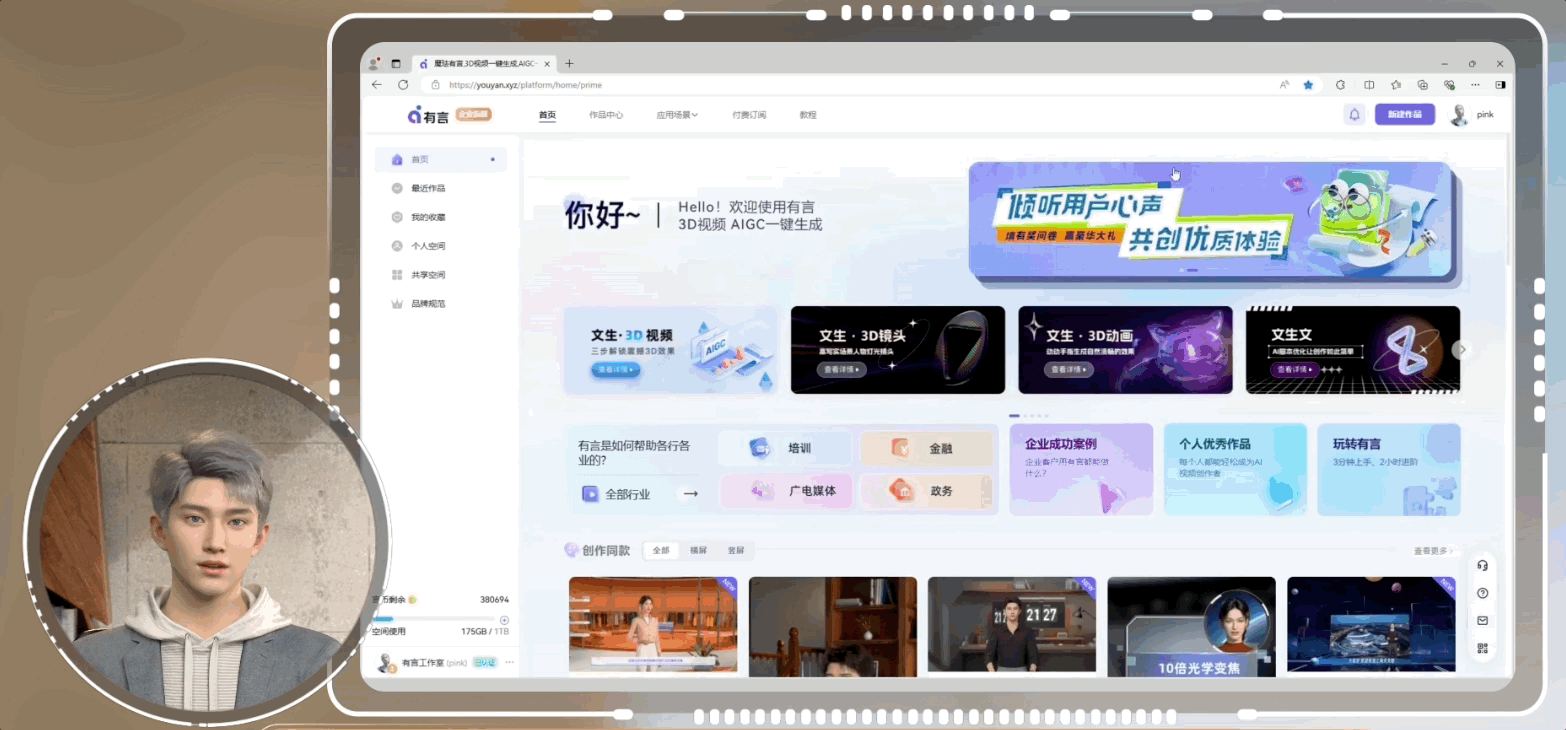This screenshot has width=1566, height=730.
Task: Click the carousel next arrow on feature cards
Action: point(1462,350)
